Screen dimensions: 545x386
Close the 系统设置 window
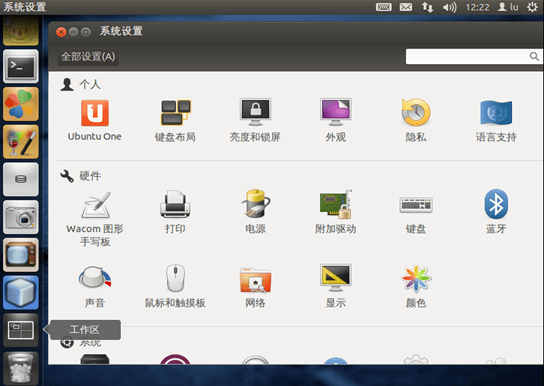(x=61, y=32)
